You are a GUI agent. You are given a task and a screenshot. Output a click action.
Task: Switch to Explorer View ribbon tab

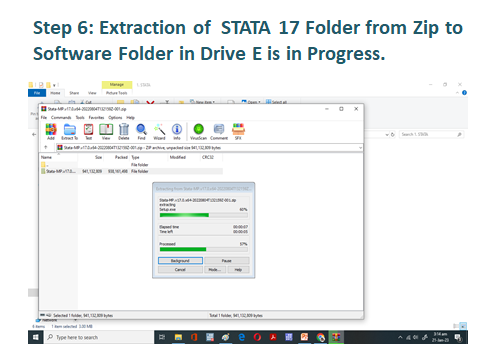pyautogui.click(x=92, y=93)
